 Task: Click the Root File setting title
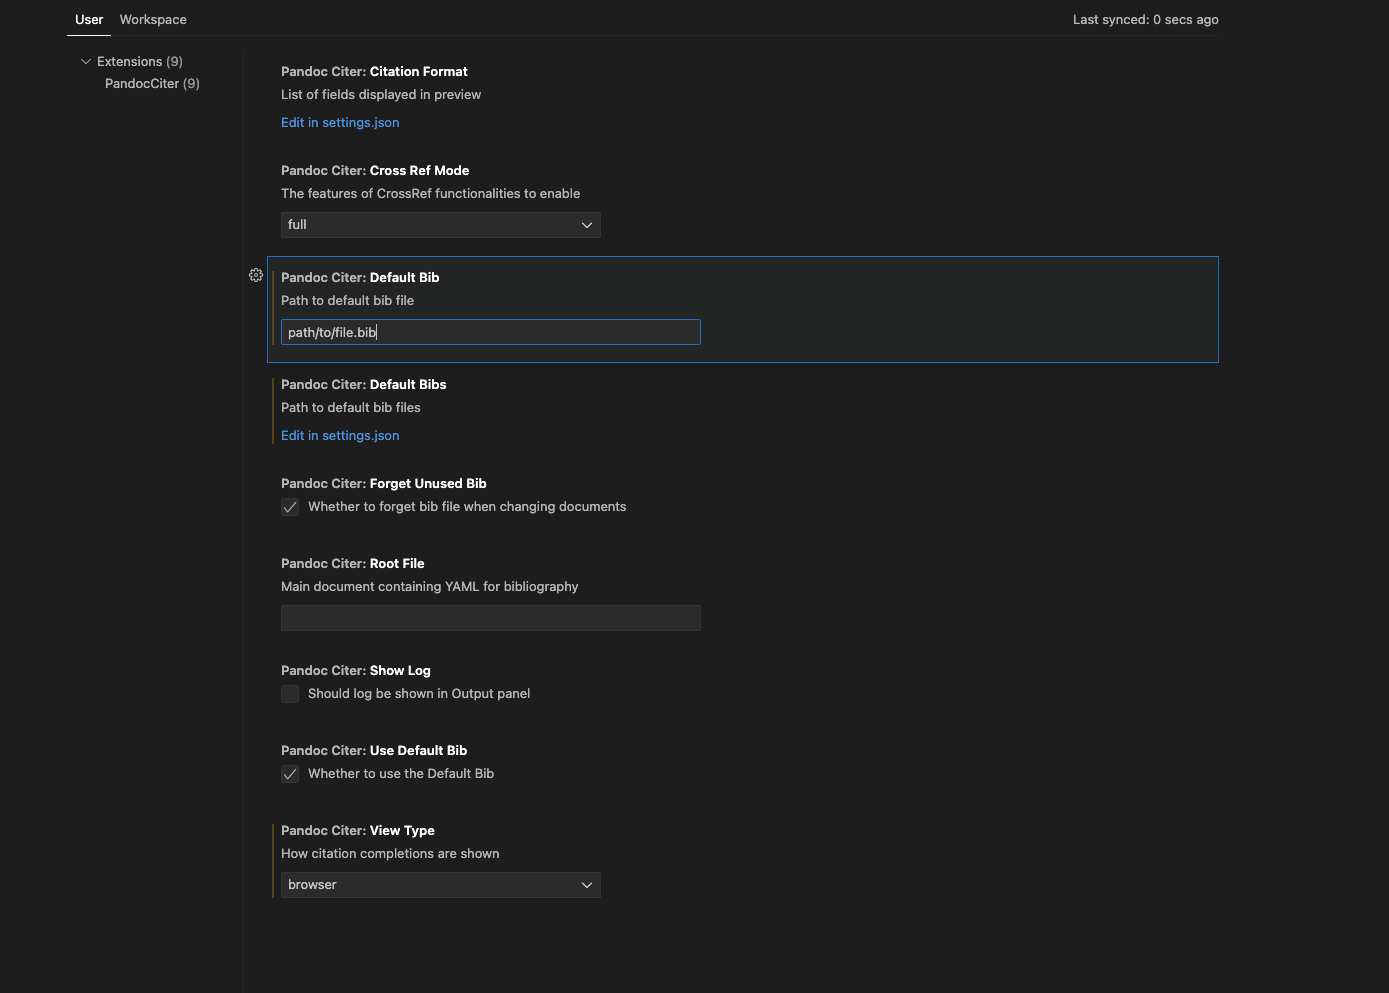click(353, 563)
